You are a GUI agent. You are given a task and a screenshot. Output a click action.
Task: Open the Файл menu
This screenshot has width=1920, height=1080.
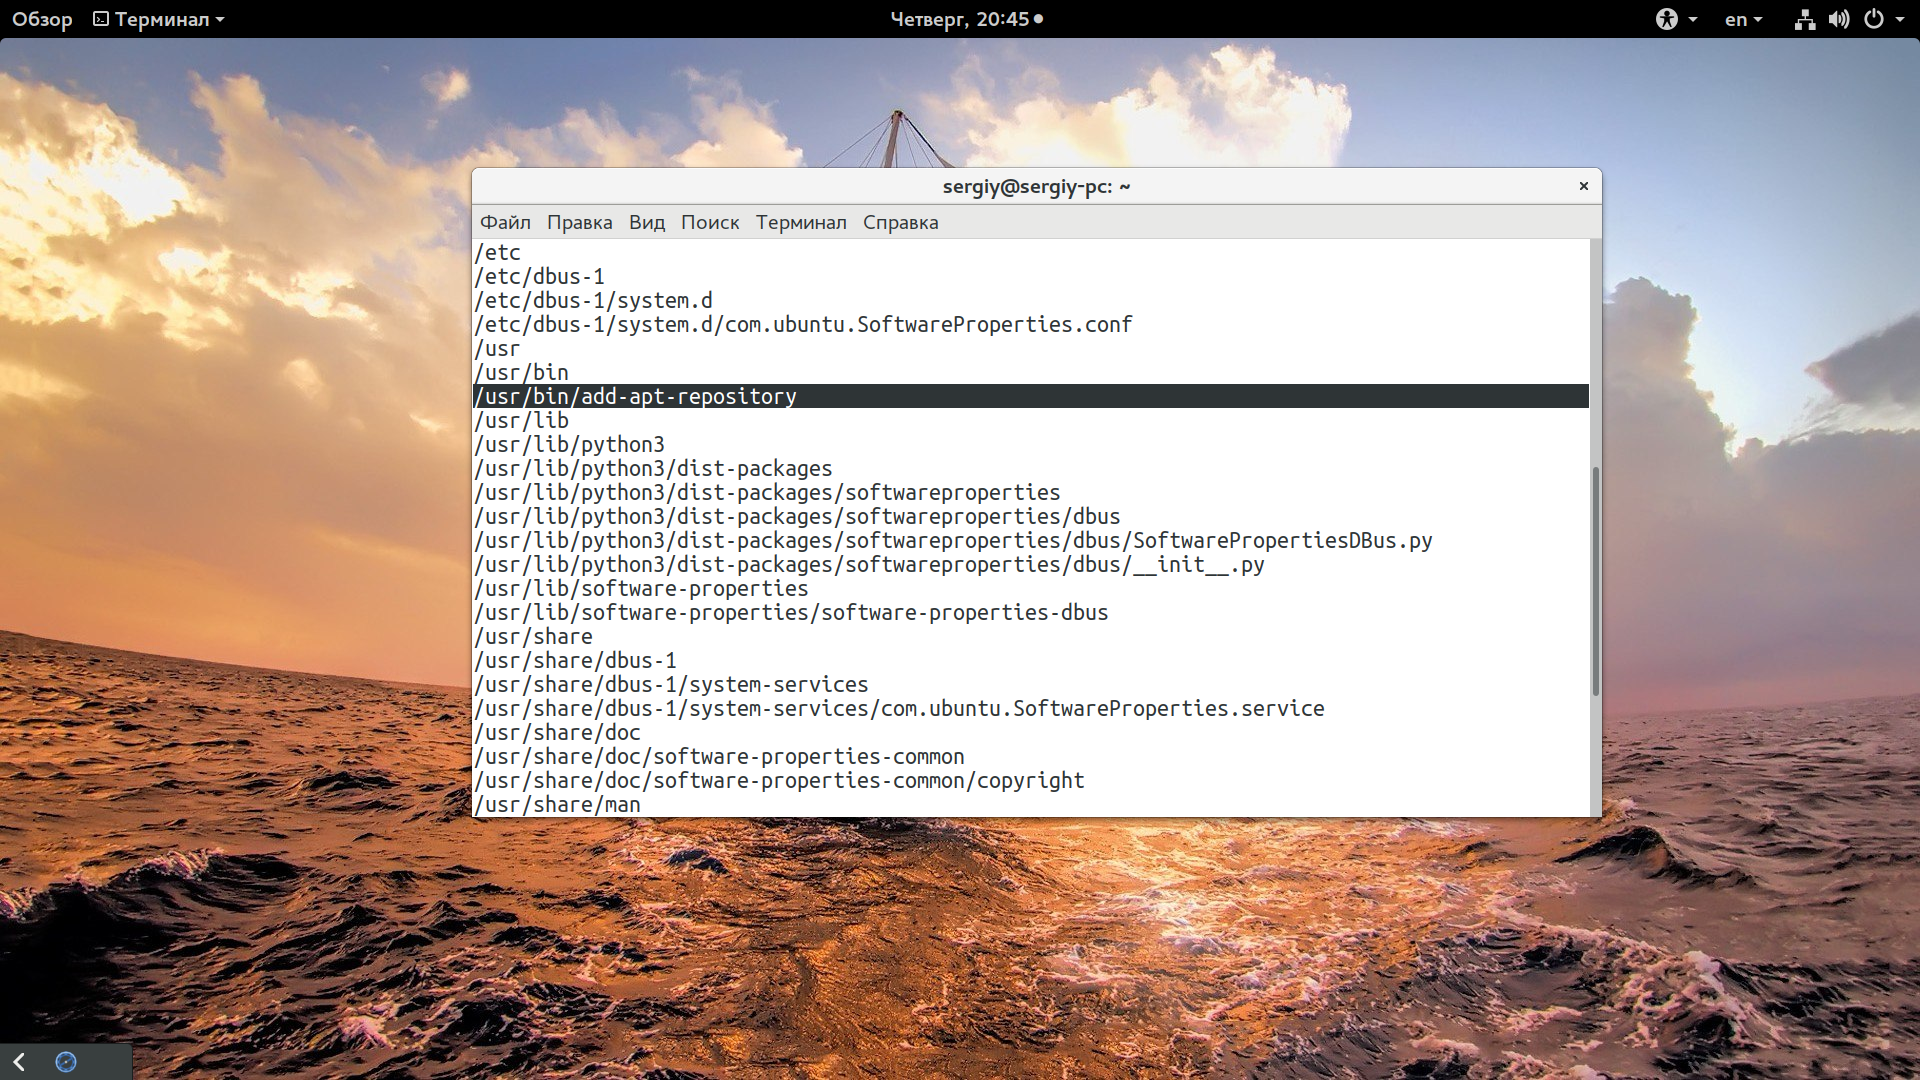pos(505,222)
